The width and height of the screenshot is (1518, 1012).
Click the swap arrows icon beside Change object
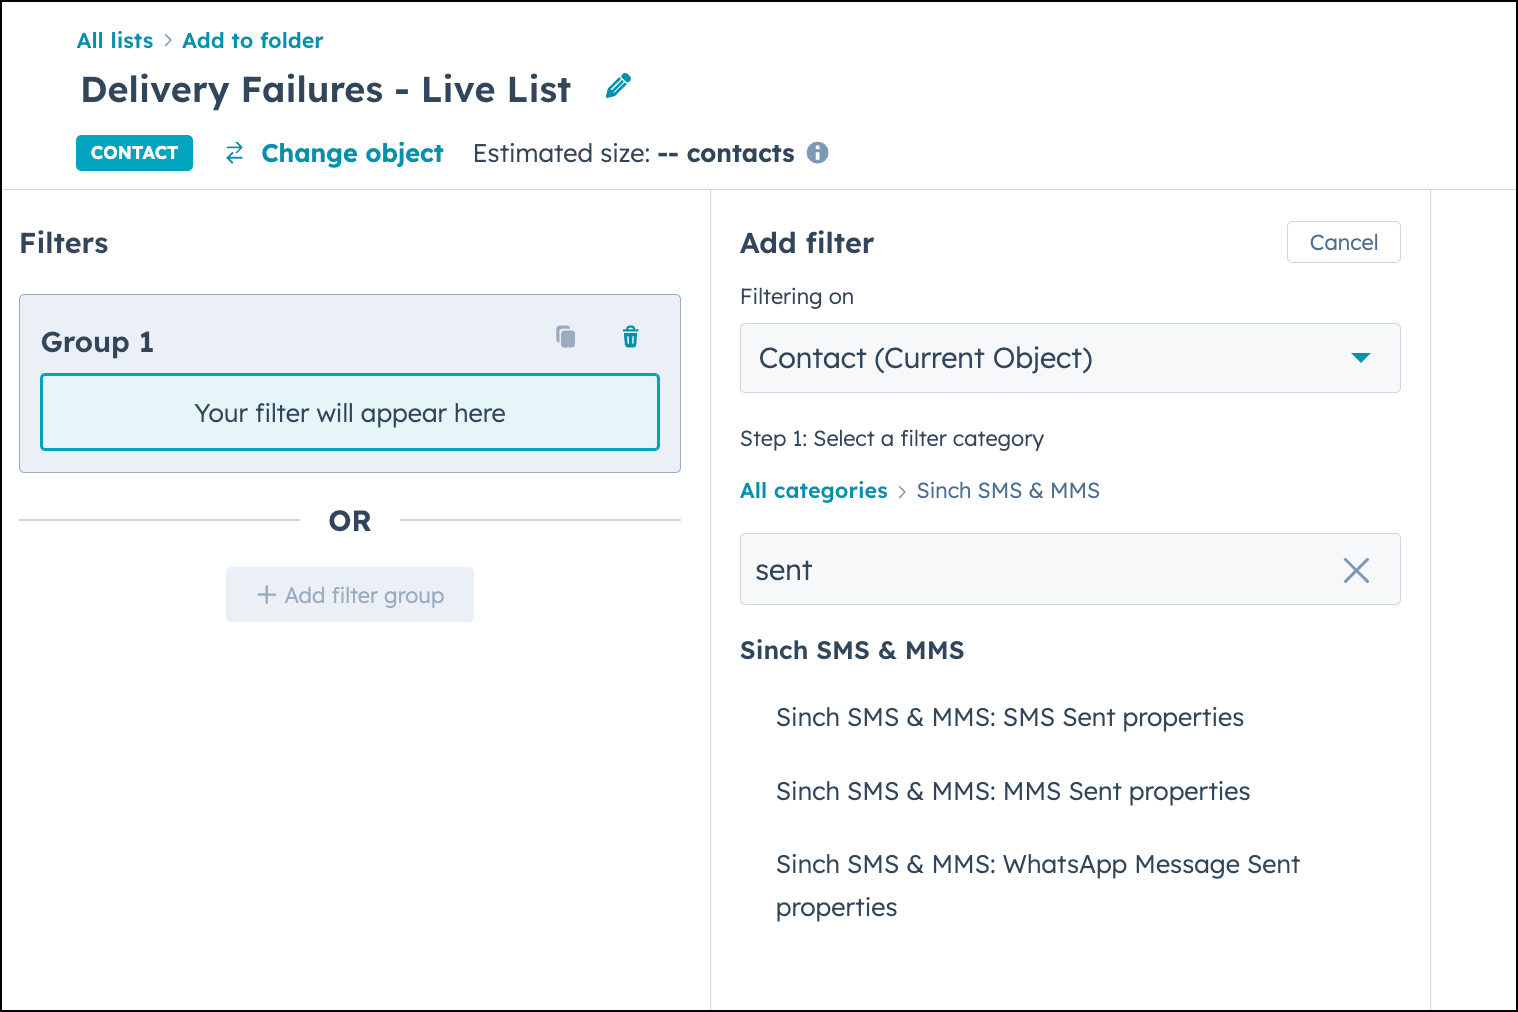pyautogui.click(x=234, y=153)
